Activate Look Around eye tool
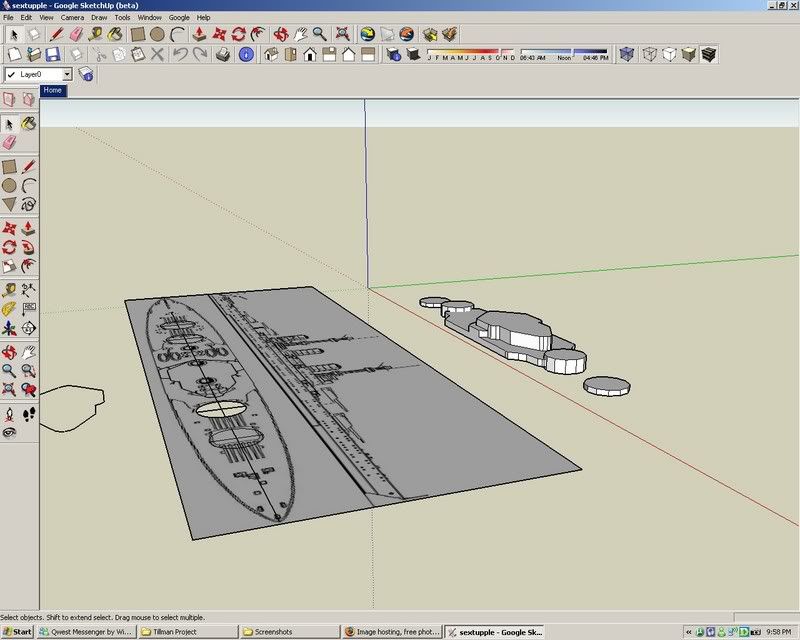 pos(9,433)
